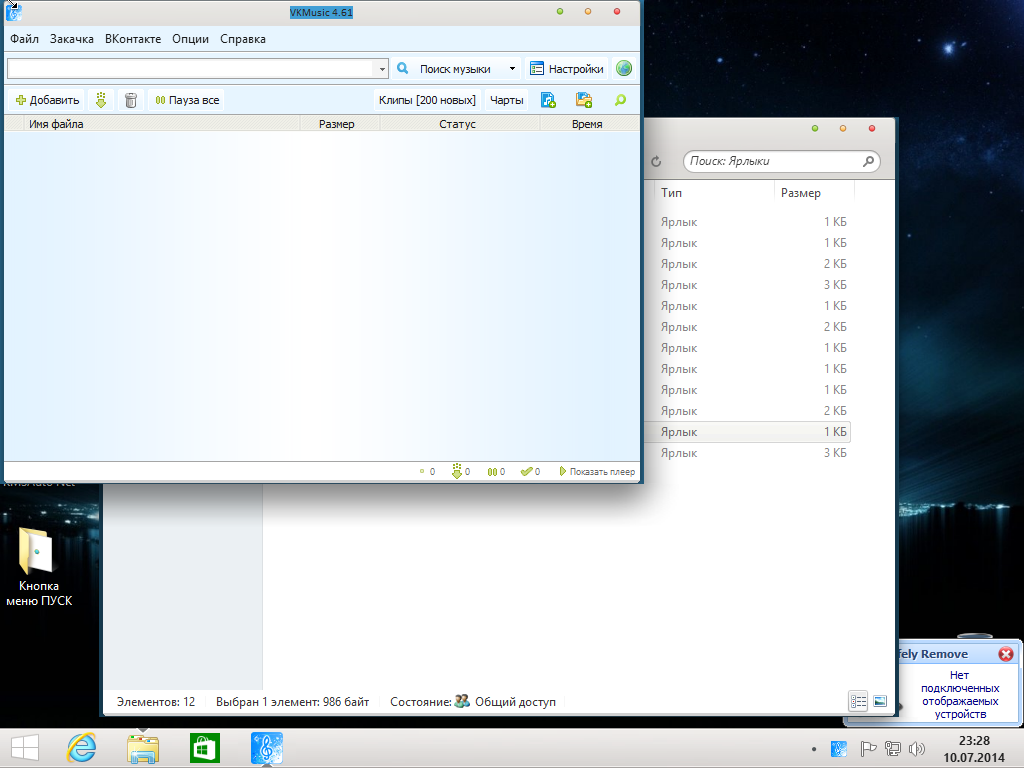
Task: Click the Windows Start button
Action: coord(25,748)
